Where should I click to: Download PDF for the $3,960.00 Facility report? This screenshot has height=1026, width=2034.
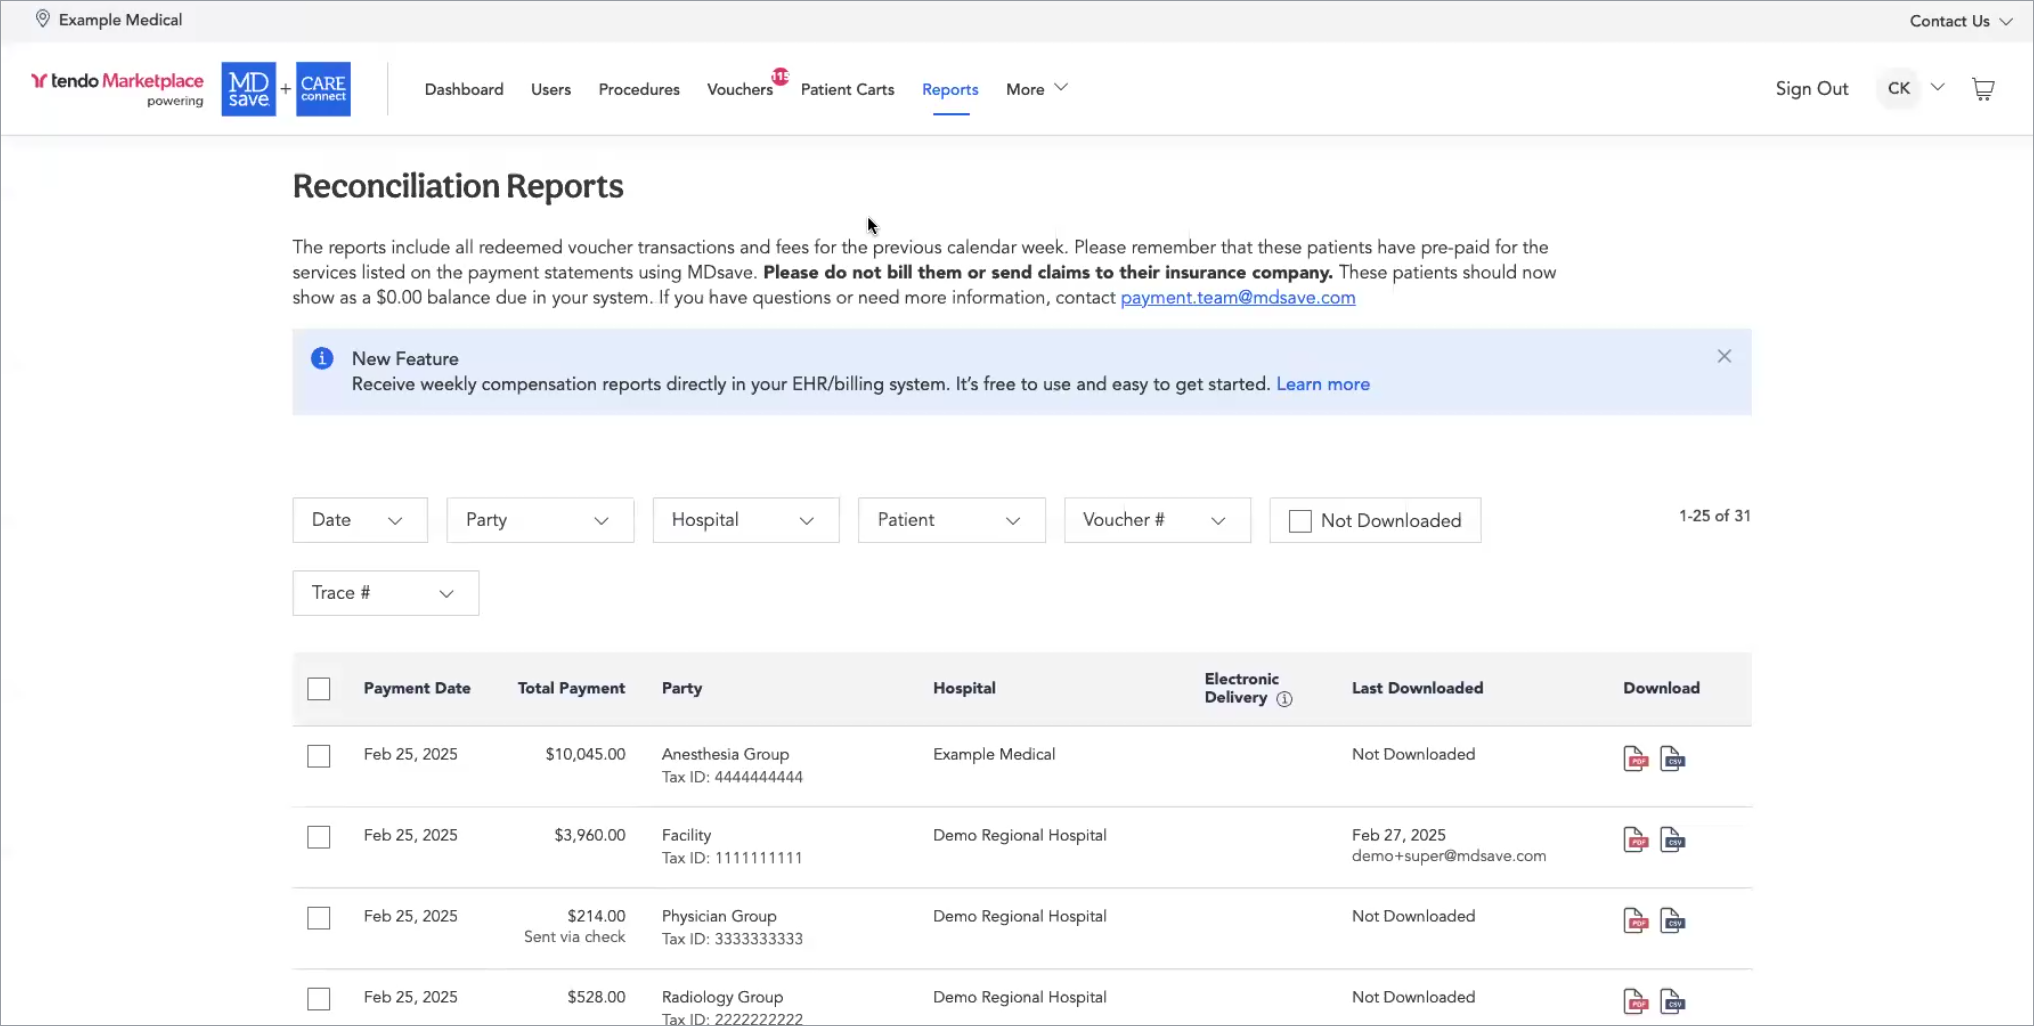(1634, 840)
